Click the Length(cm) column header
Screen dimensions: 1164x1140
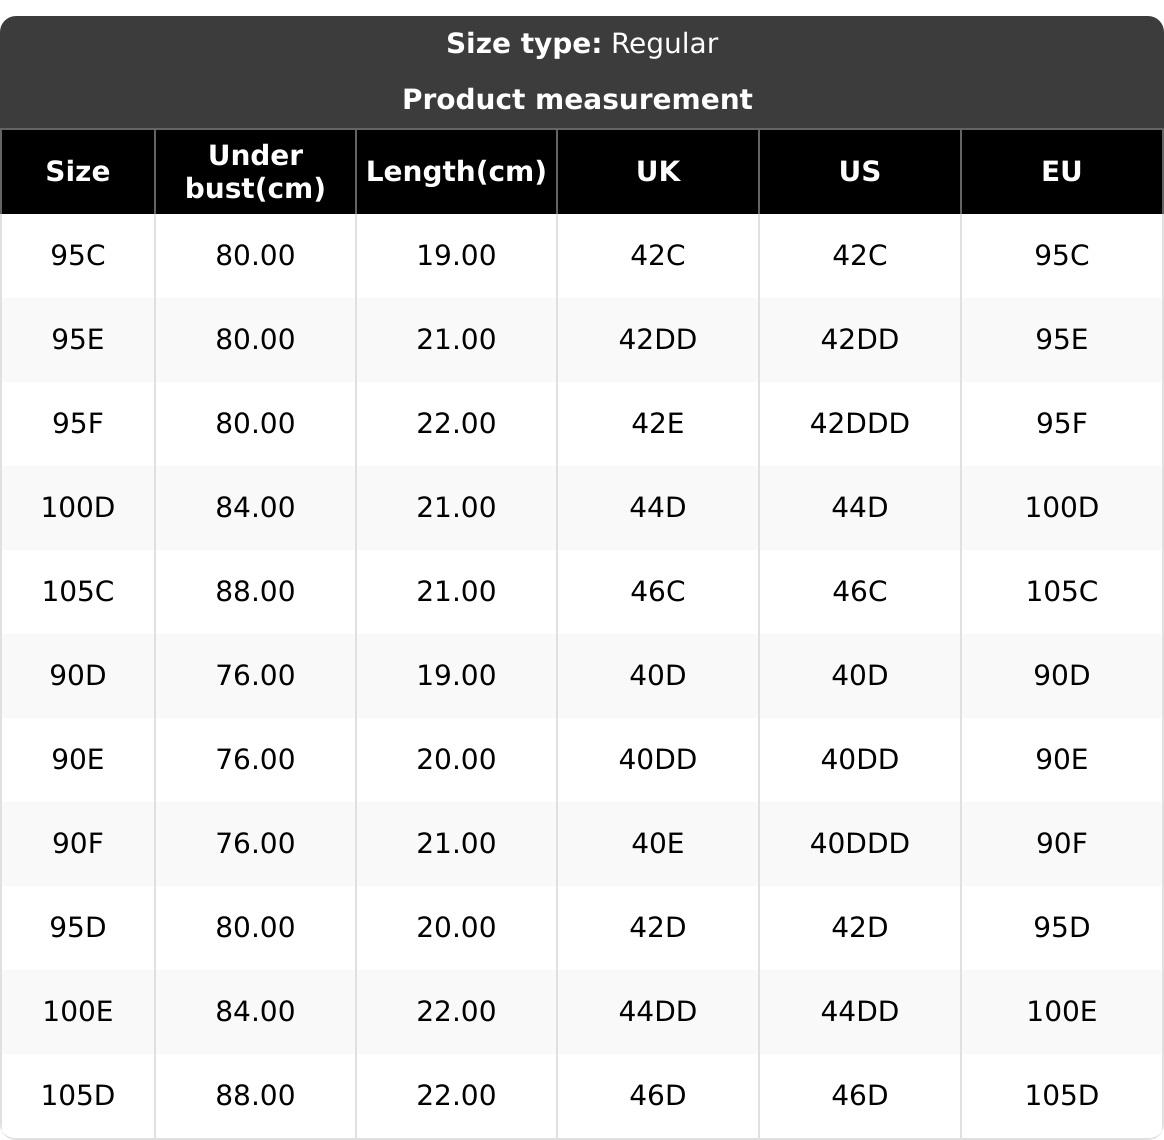pyautogui.click(x=456, y=171)
